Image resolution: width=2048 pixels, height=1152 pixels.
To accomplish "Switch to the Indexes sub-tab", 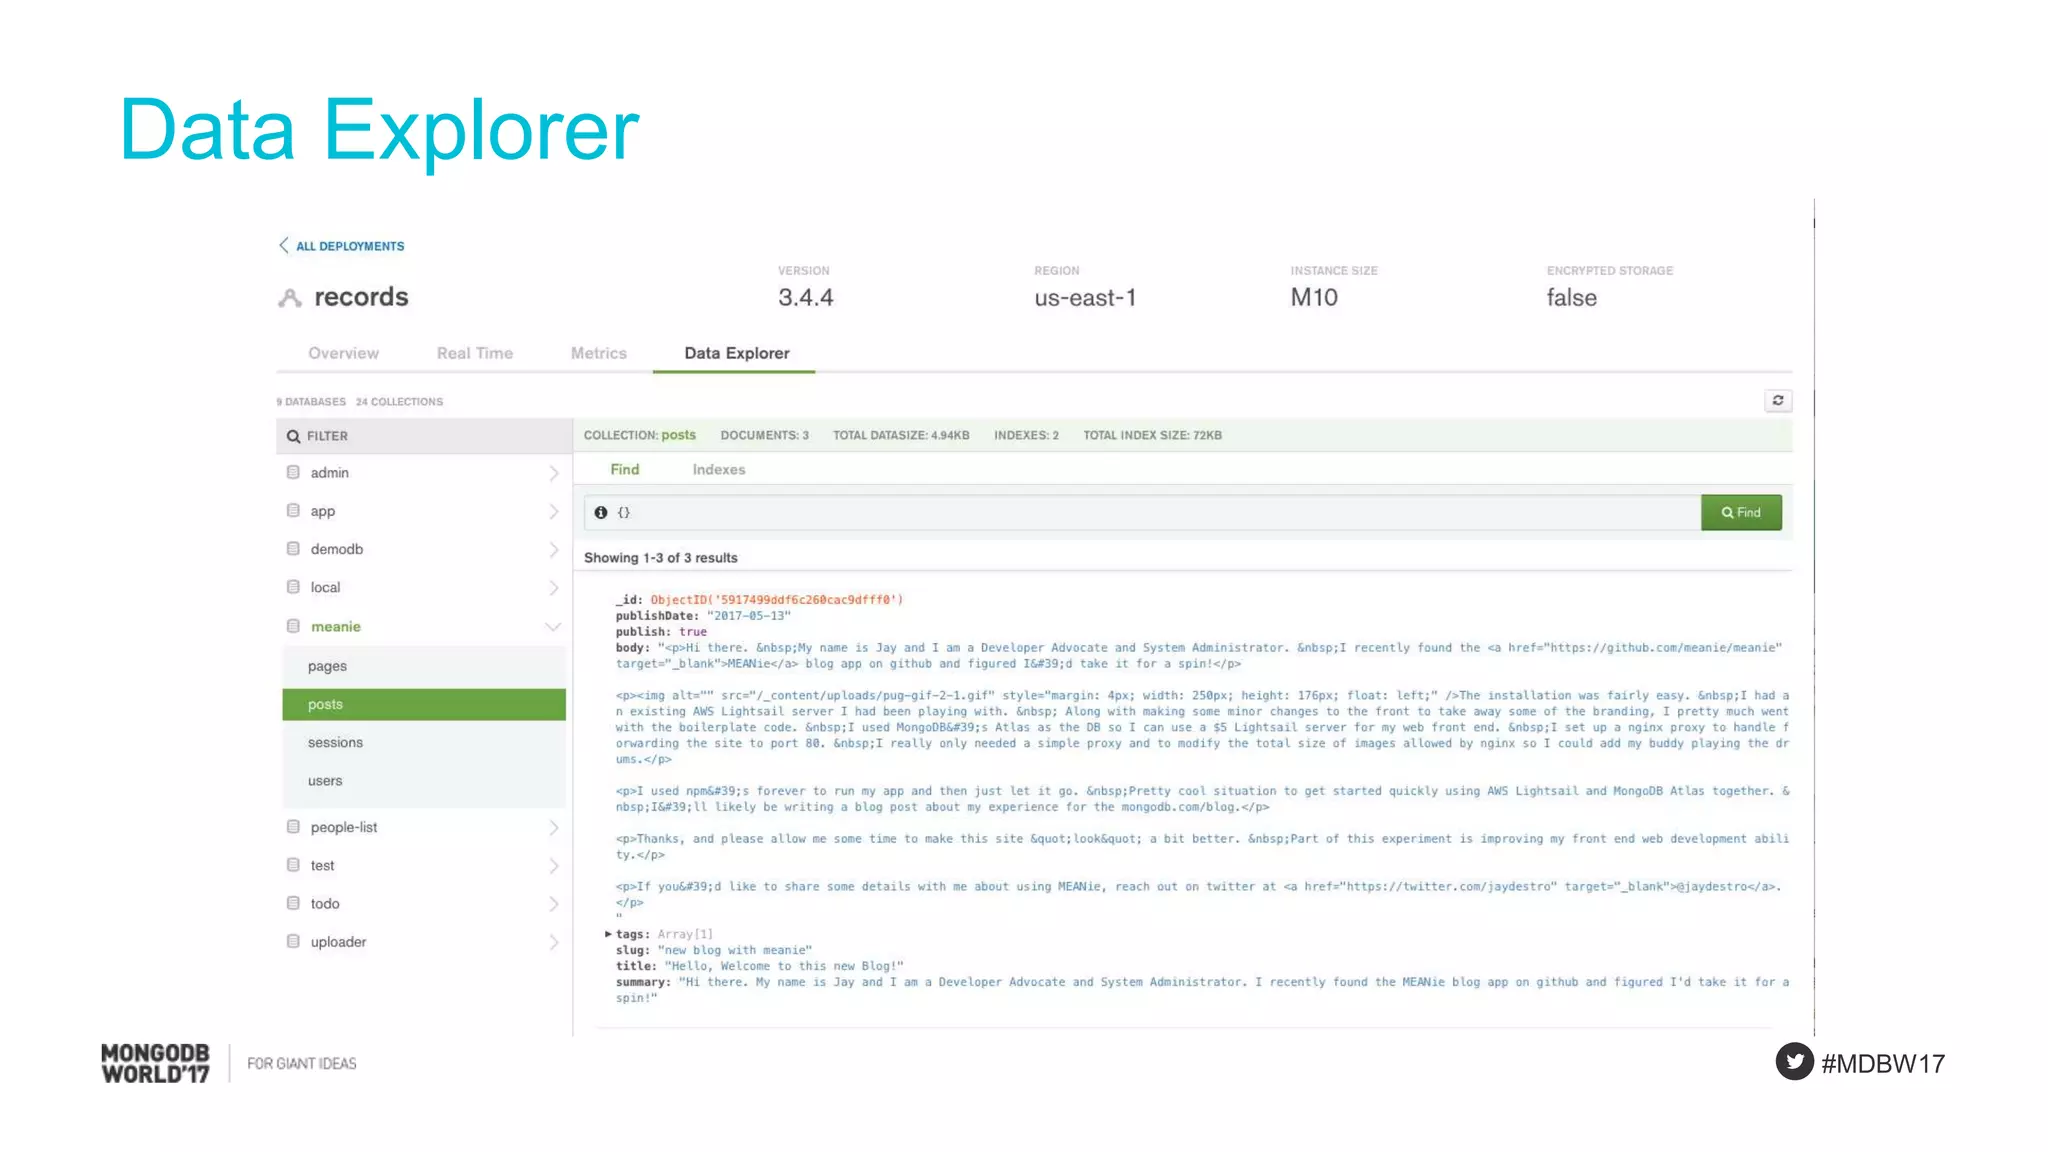I will 719,469.
